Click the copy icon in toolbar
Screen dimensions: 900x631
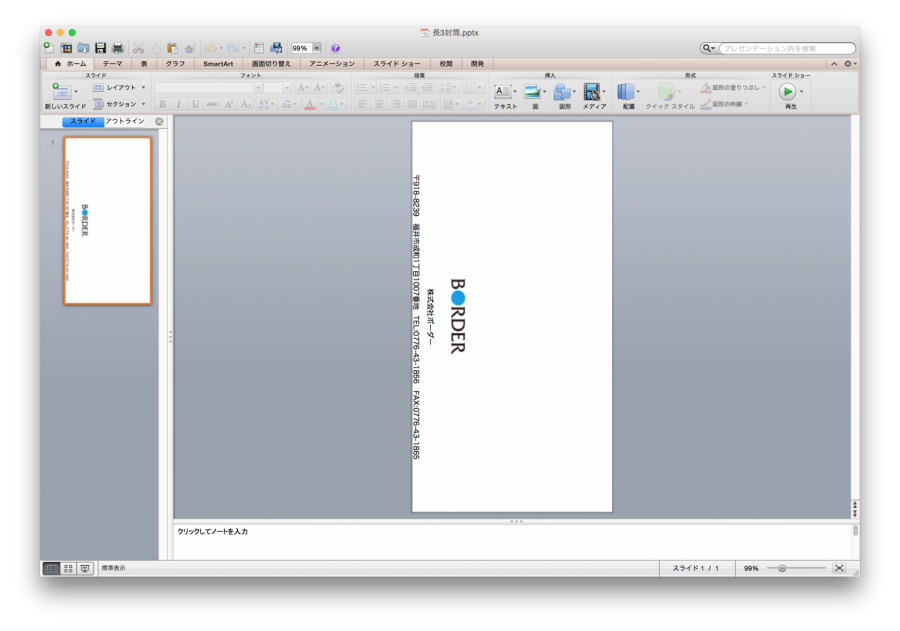tap(156, 48)
